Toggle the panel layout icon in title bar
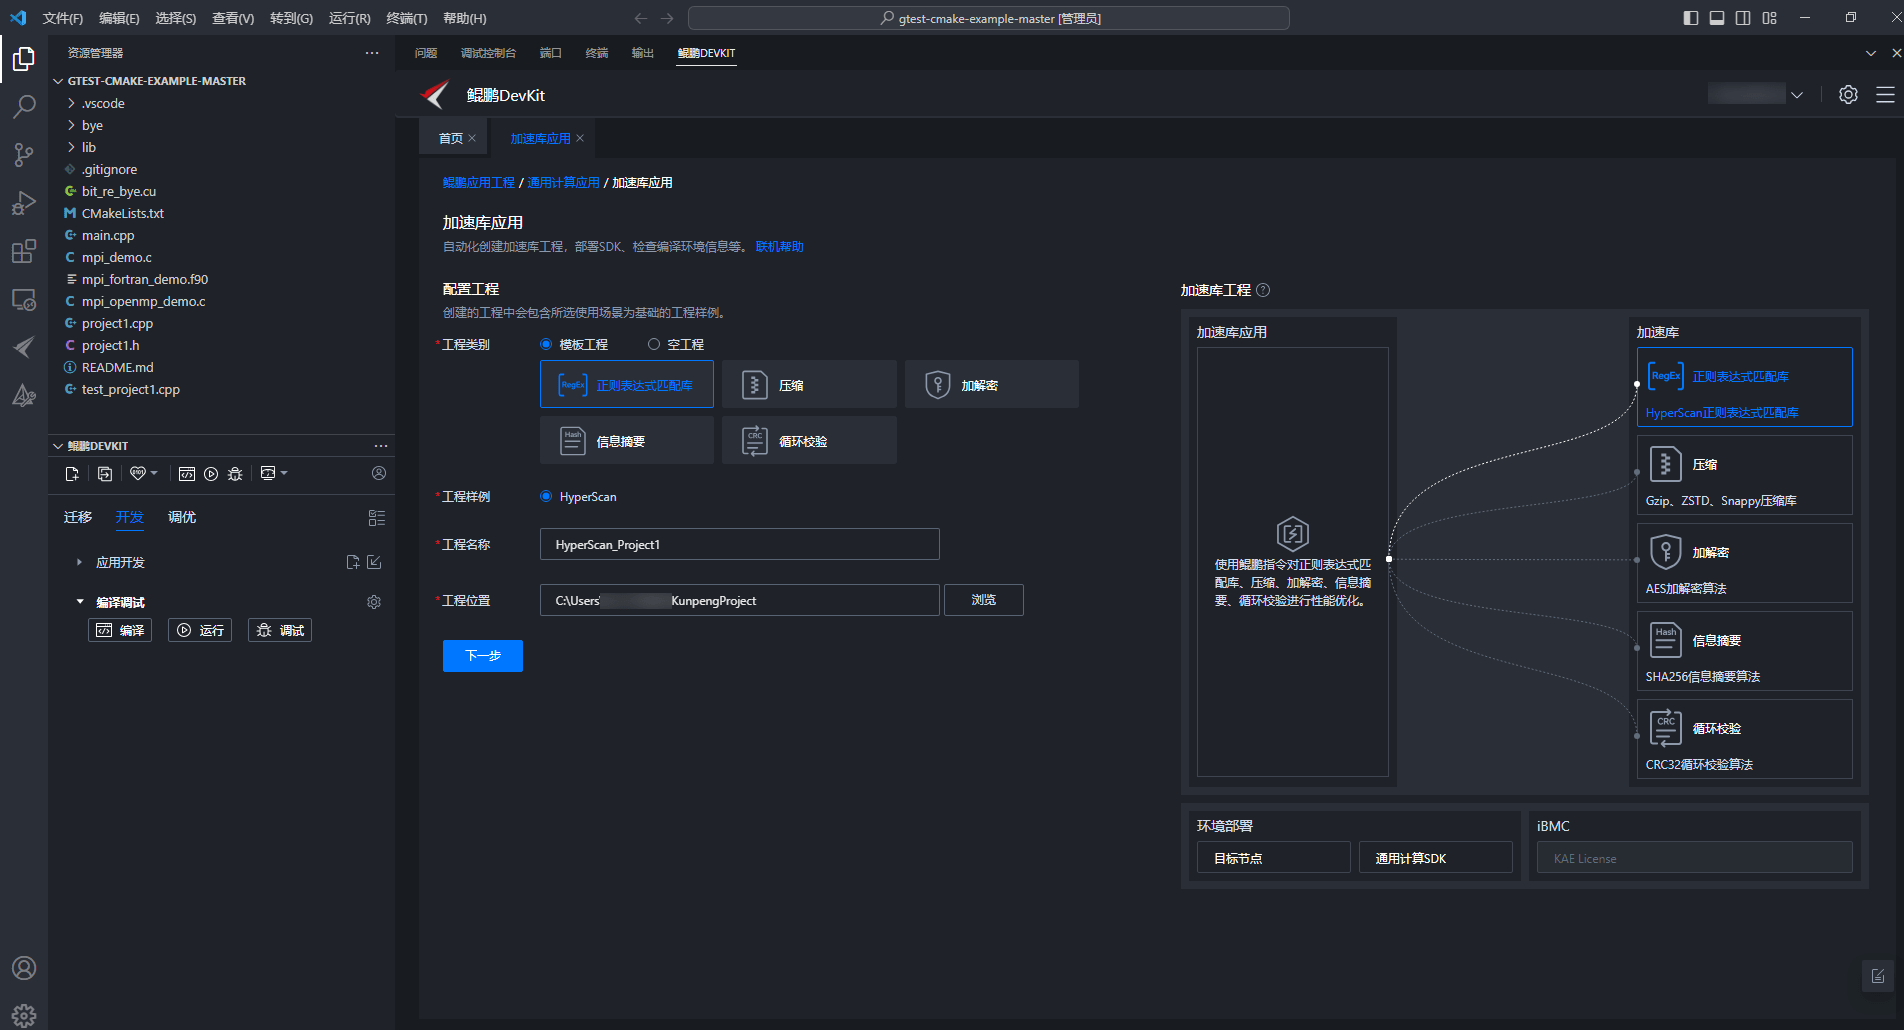Viewport: 1904px width, 1030px height. tap(1717, 18)
